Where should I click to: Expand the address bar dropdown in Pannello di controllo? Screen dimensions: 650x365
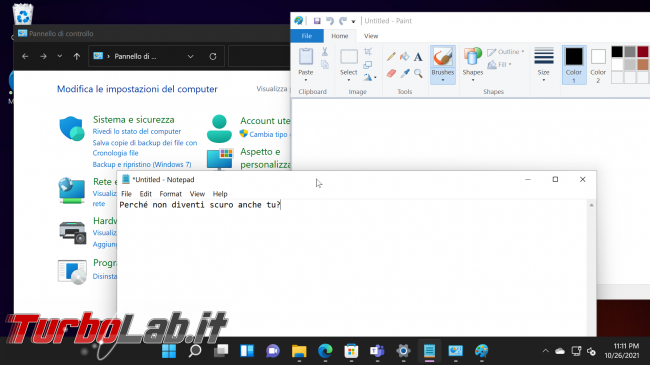[x=190, y=56]
